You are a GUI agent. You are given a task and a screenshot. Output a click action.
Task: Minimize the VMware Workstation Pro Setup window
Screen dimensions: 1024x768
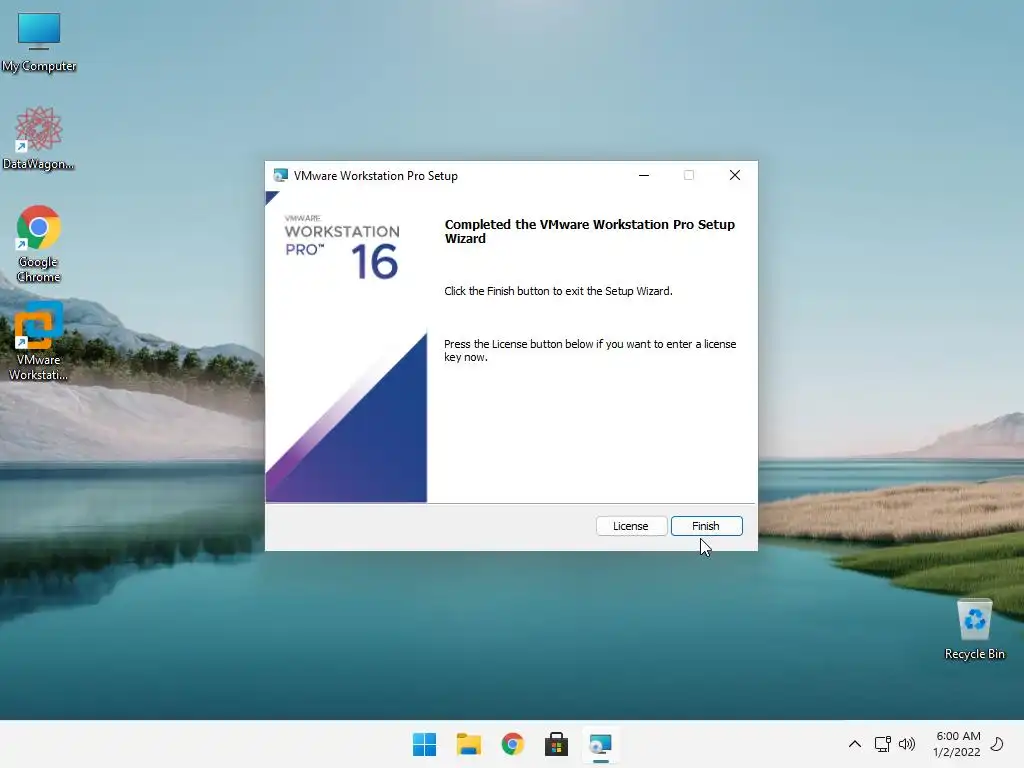tap(644, 175)
